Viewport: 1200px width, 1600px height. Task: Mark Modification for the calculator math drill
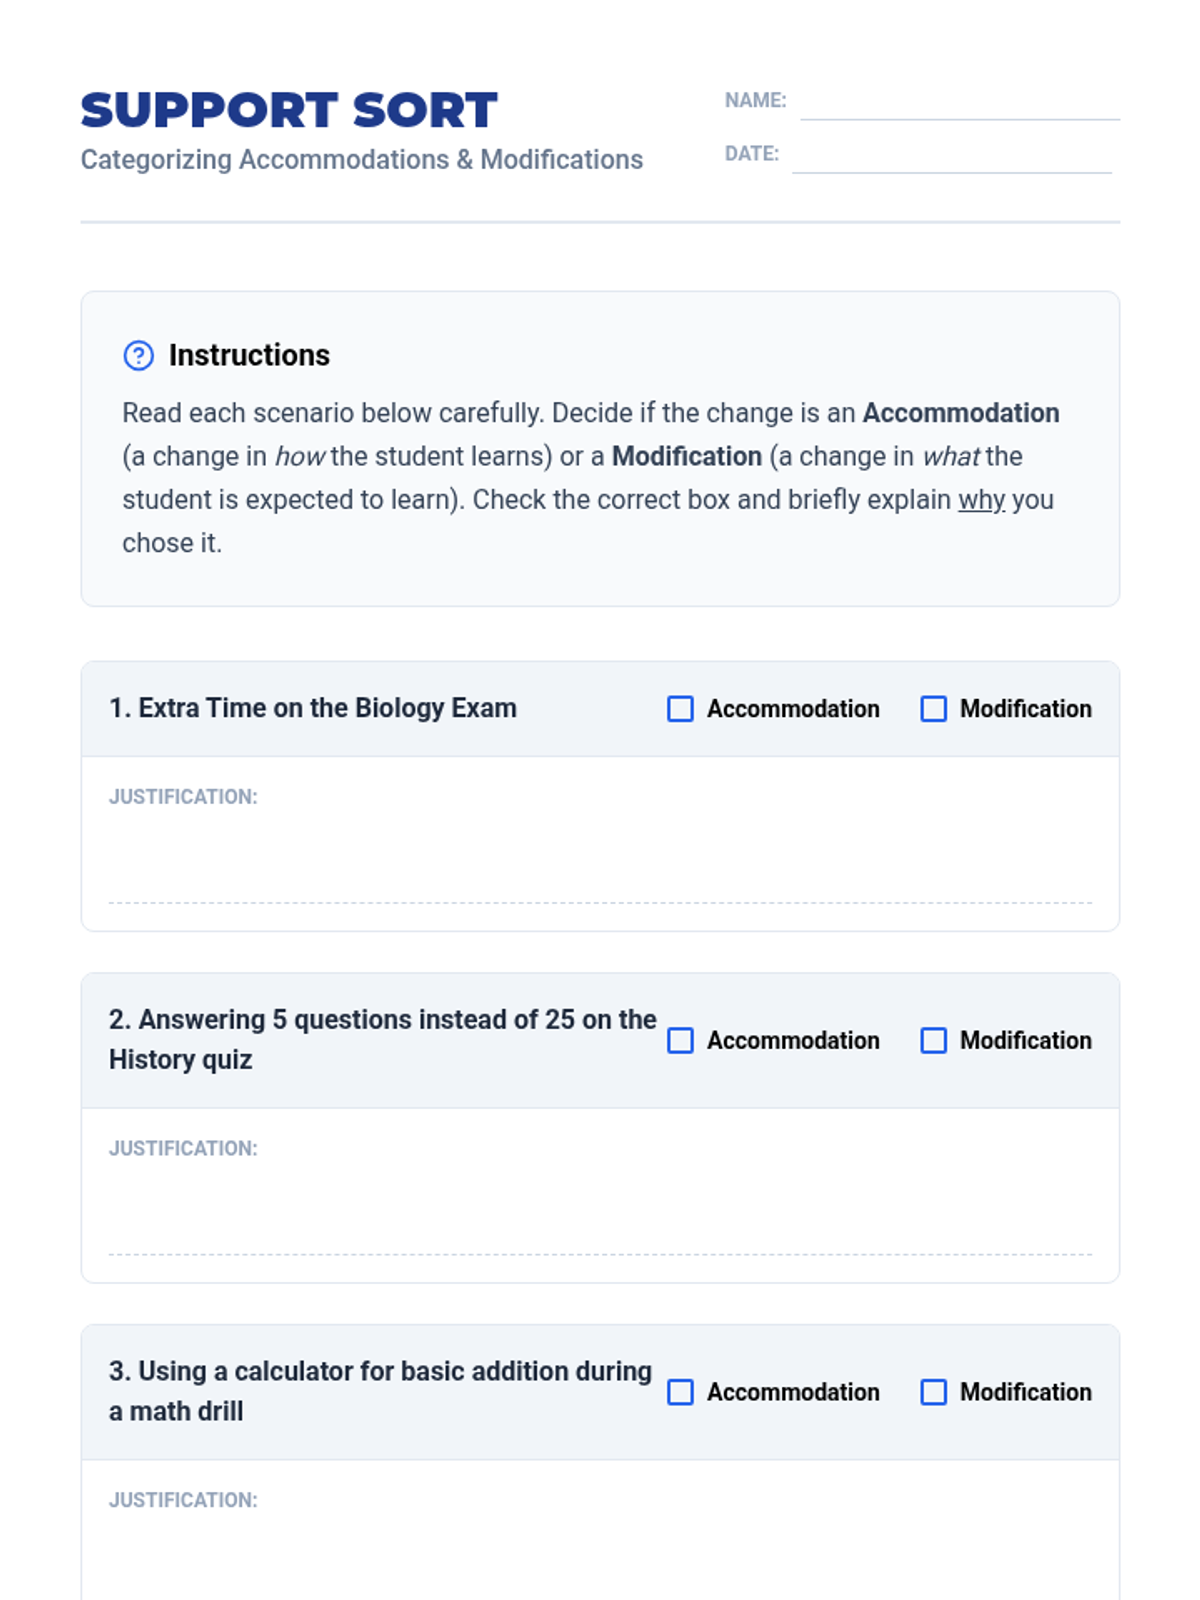coord(933,1392)
